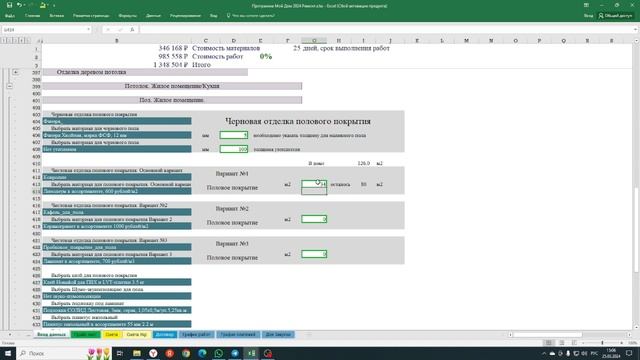Screen dimensions: 640x360
Task: Click Вариант №1 area input cell in m2
Action: tap(314, 184)
